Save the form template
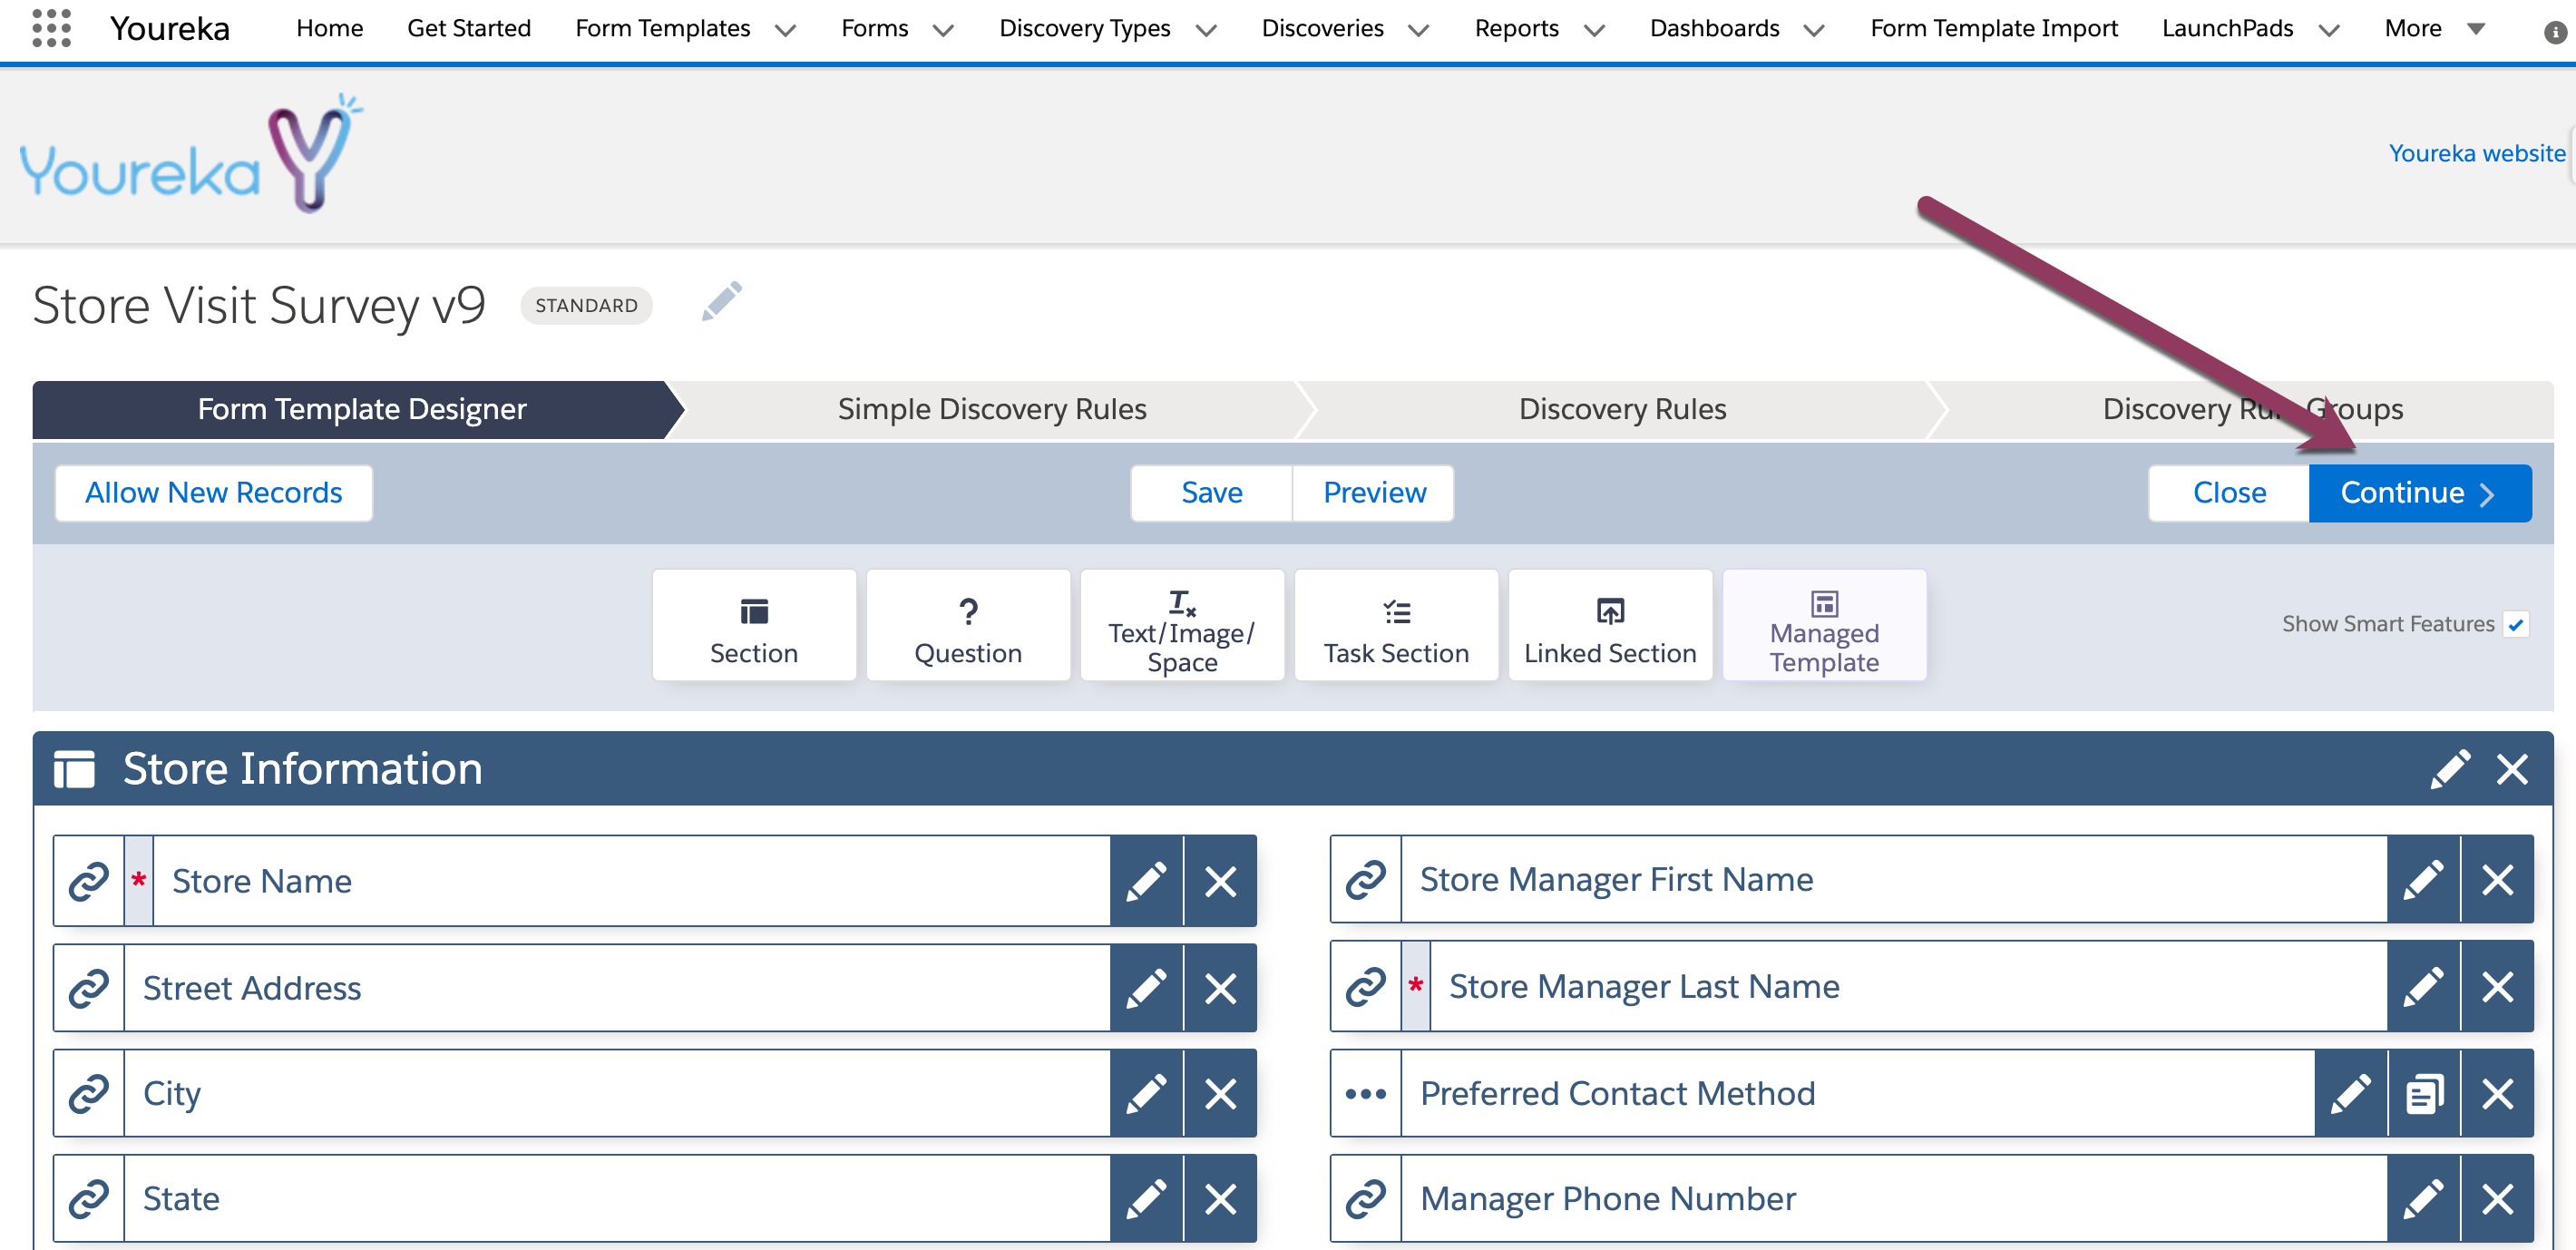Screen dimensions: 2576x1250 pos(1211,493)
